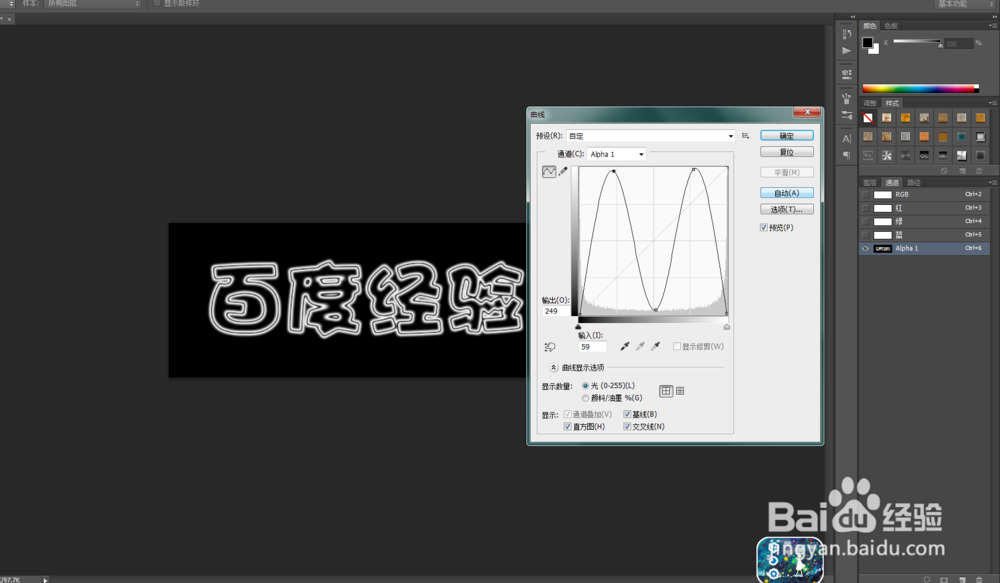Switch to the 图层 layers tab

[868, 182]
